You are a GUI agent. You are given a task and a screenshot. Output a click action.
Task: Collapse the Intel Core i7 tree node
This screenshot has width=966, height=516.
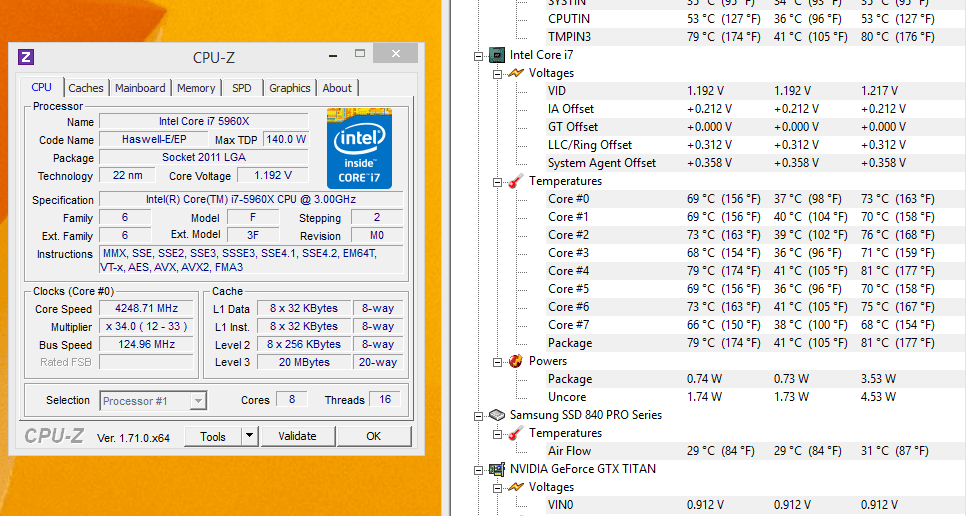tap(478, 56)
